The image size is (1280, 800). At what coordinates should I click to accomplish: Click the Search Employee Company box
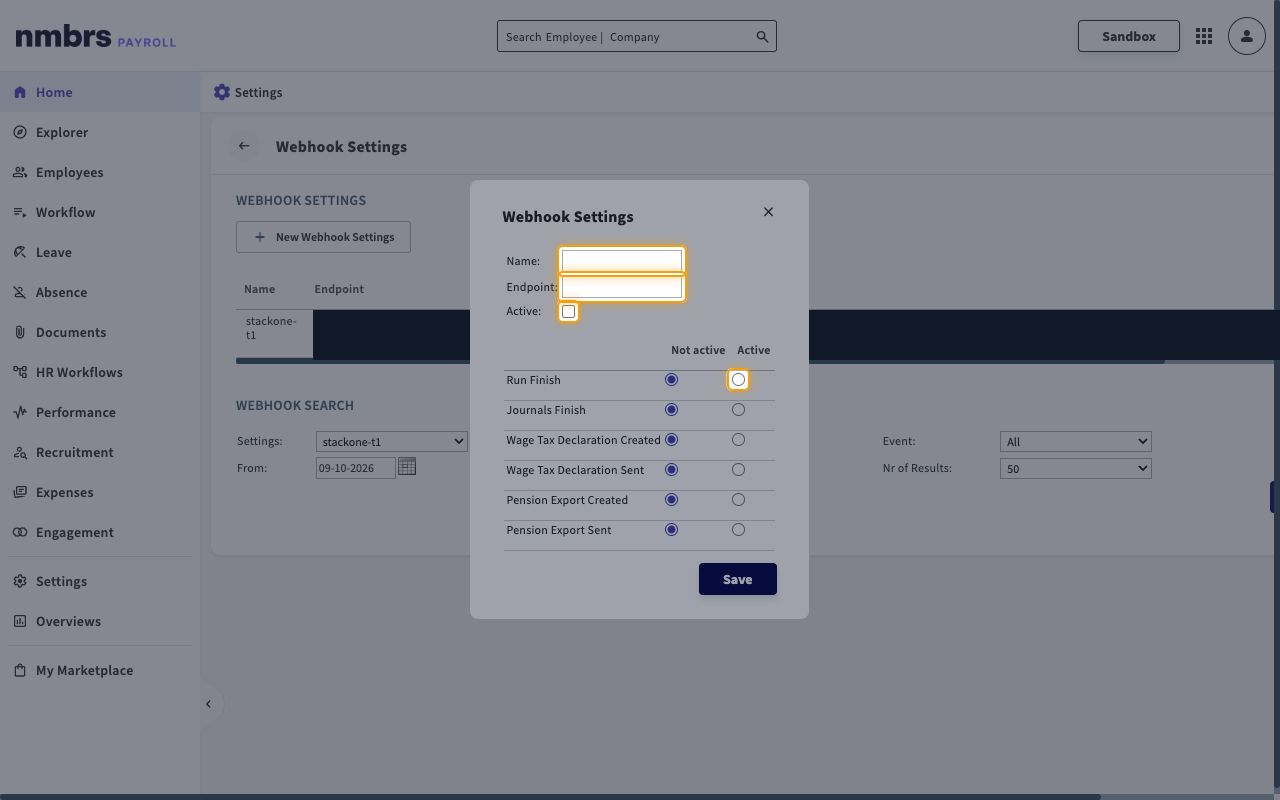637,37
